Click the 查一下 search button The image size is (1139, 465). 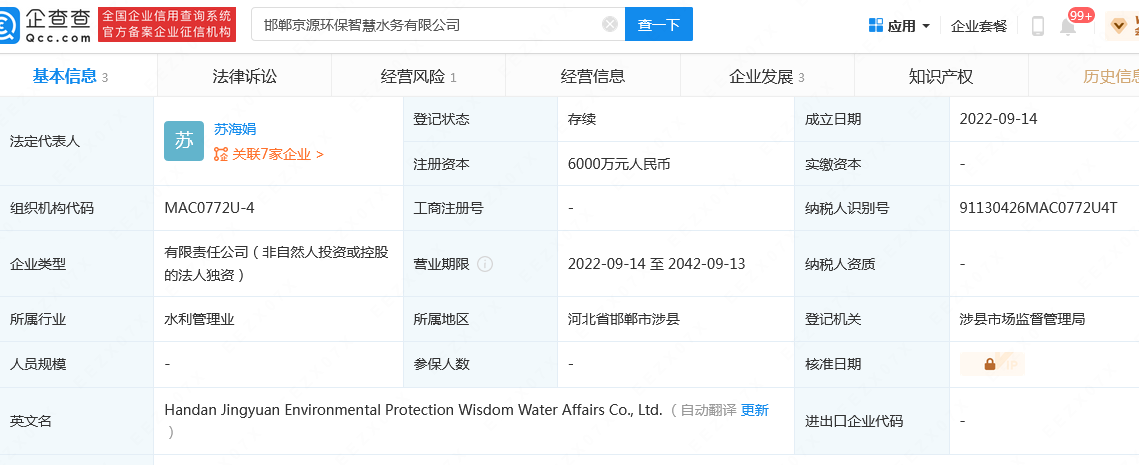(x=659, y=25)
